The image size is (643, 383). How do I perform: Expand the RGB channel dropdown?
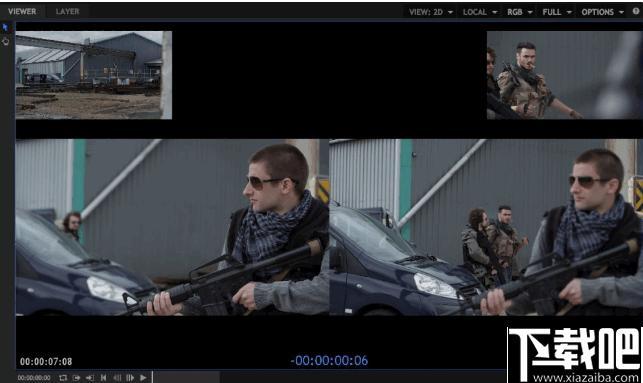point(520,12)
